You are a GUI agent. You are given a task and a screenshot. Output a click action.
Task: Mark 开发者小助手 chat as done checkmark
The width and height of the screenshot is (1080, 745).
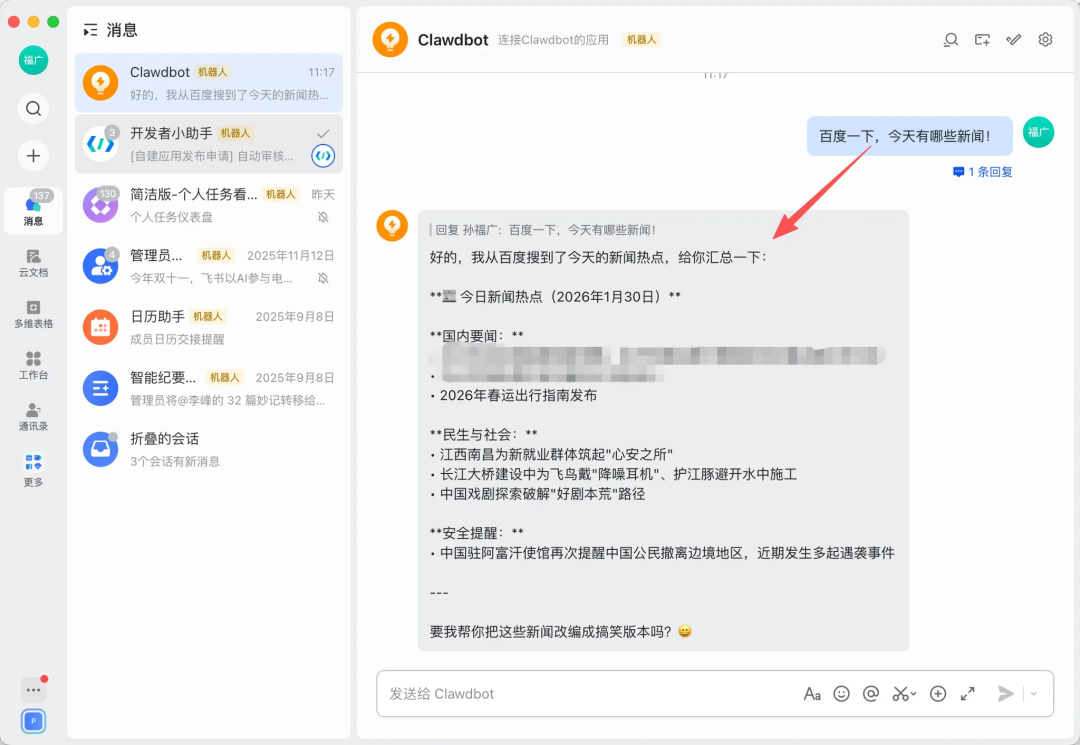click(x=322, y=133)
